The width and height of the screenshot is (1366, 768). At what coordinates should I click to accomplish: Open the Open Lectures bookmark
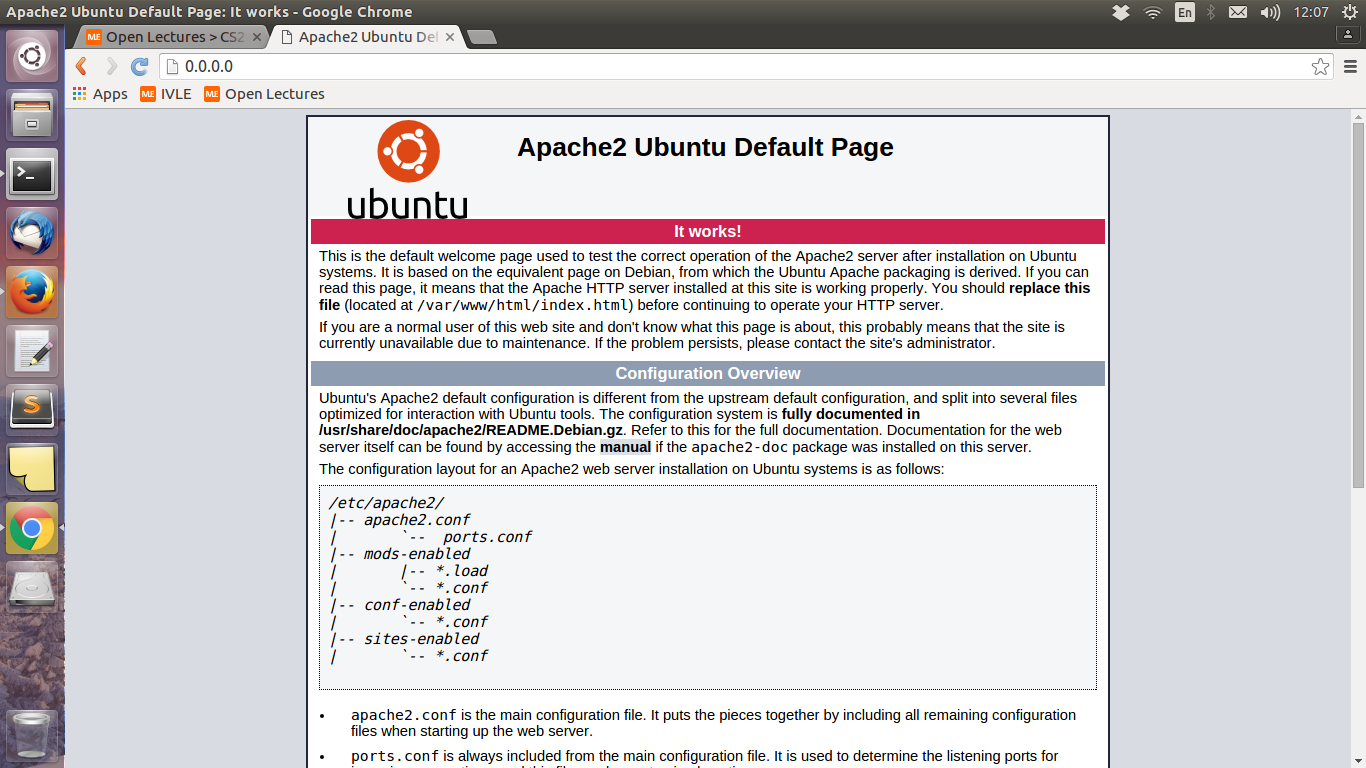(x=265, y=94)
